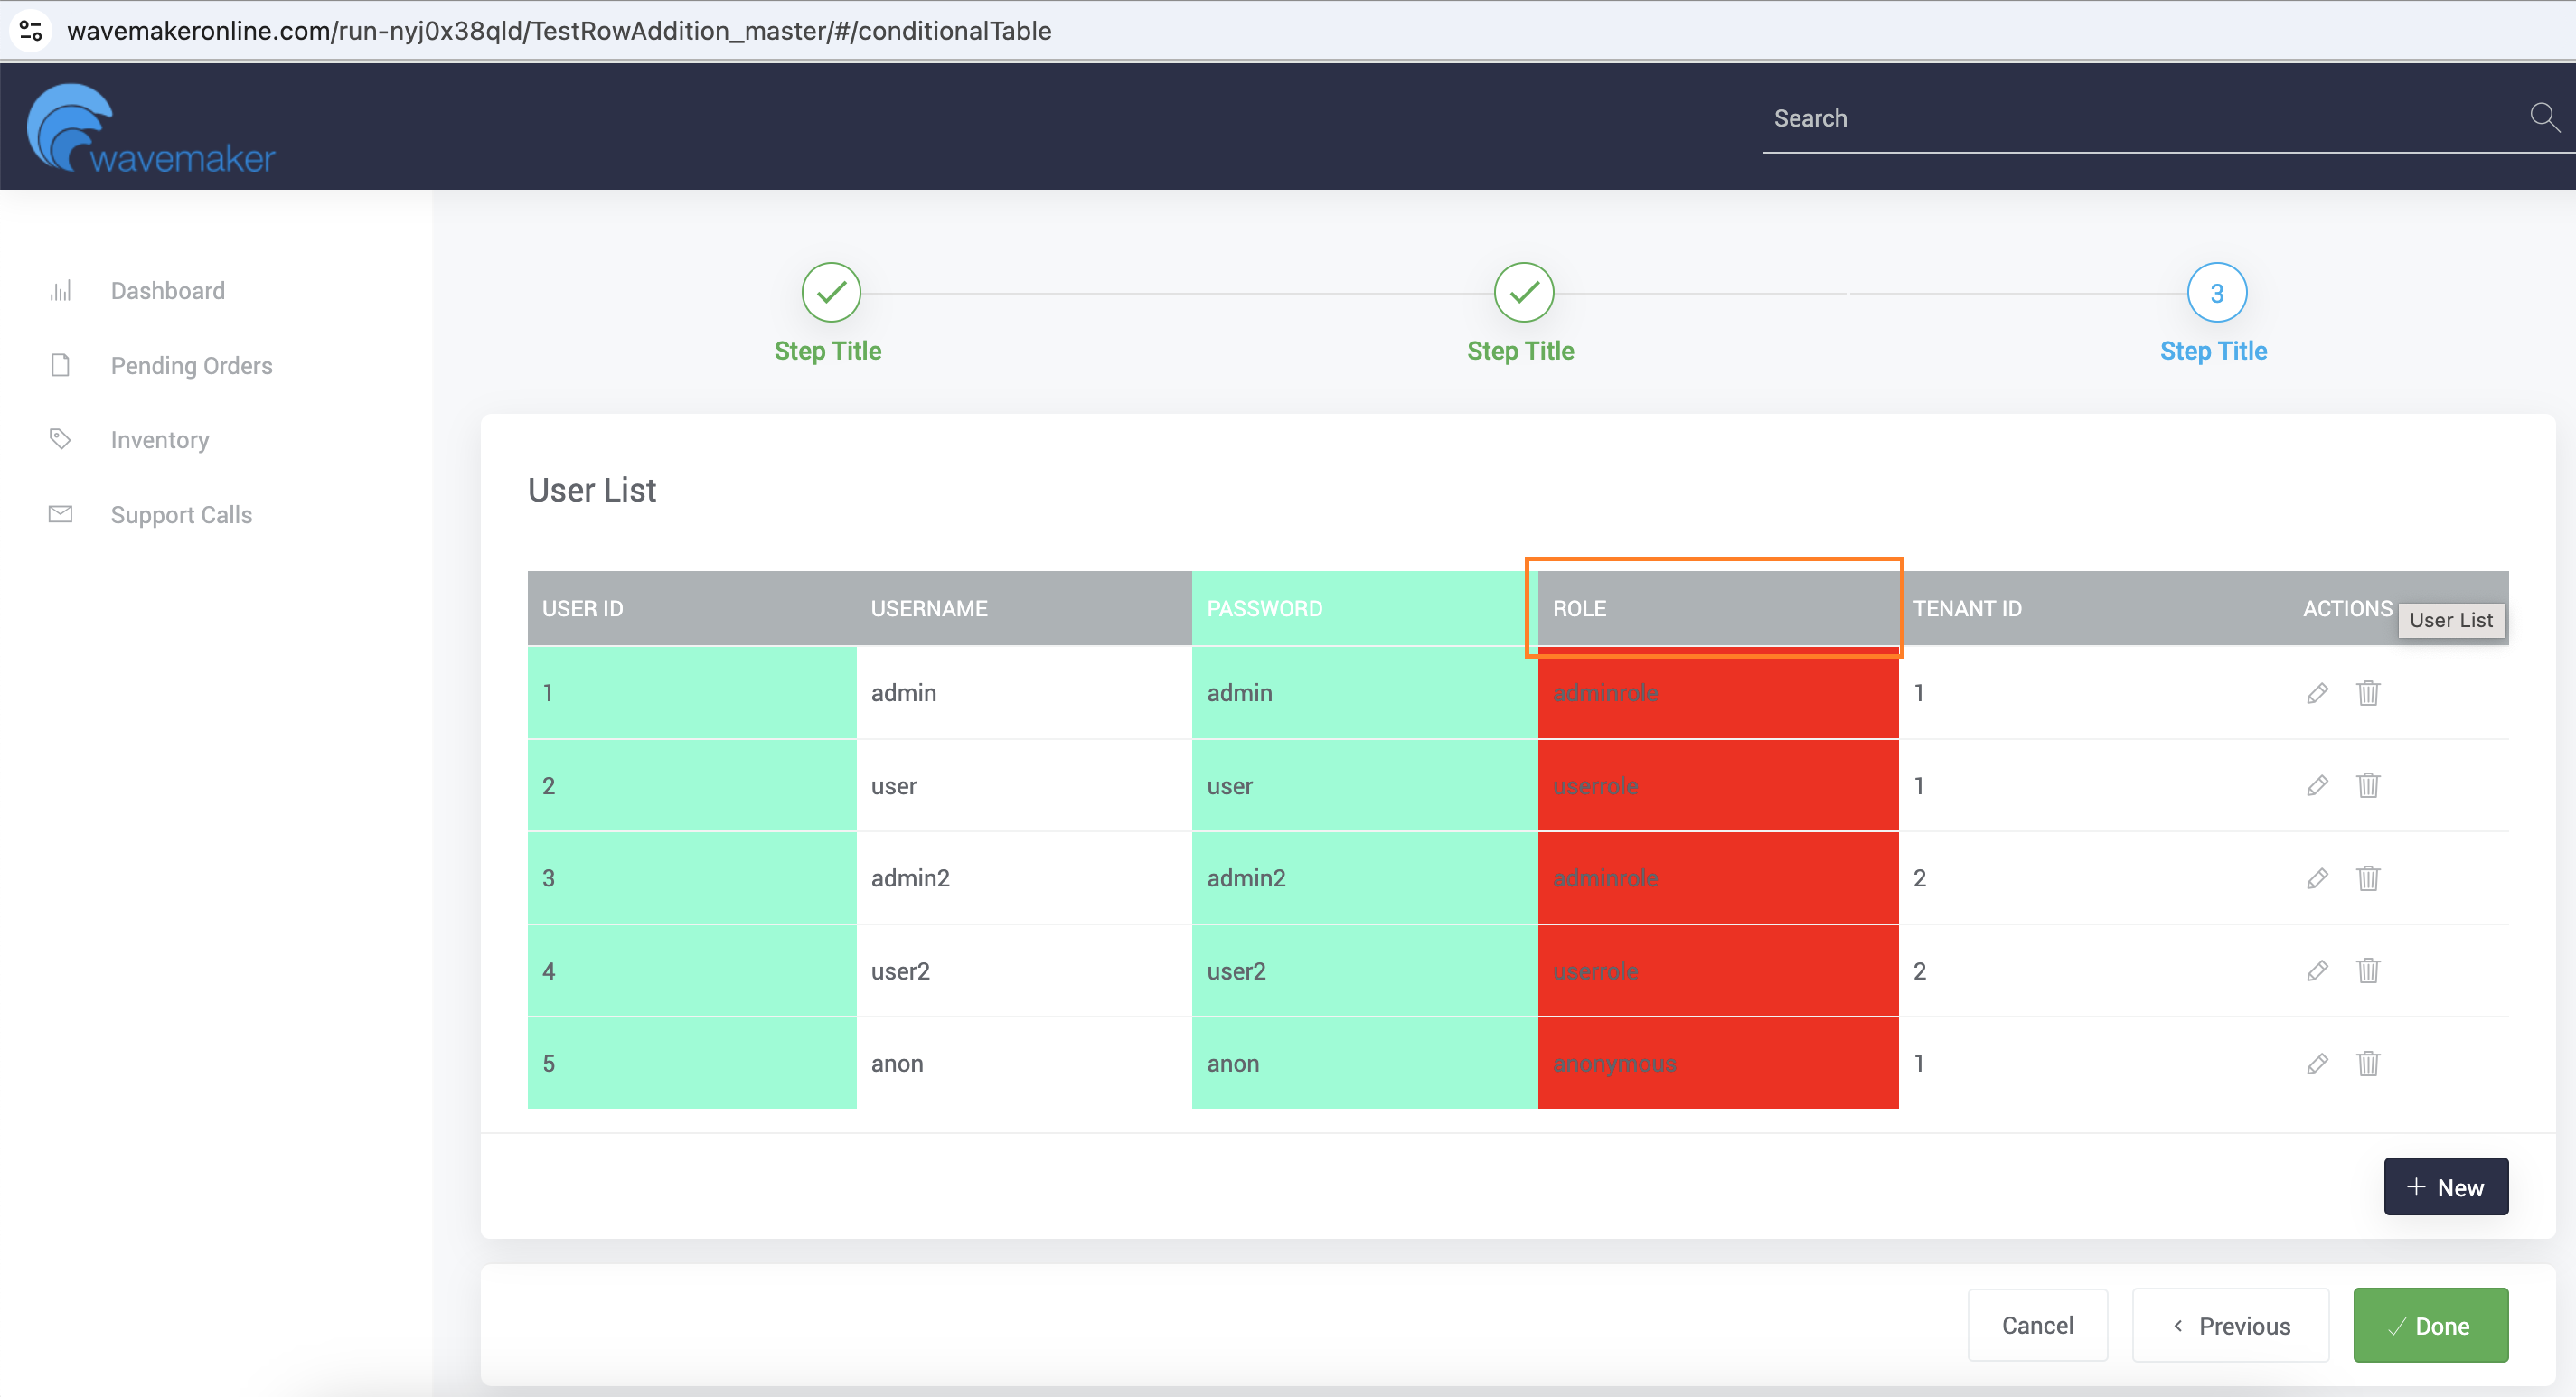The width and height of the screenshot is (2576, 1397).
Task: Click the New button
Action: coord(2445,1187)
